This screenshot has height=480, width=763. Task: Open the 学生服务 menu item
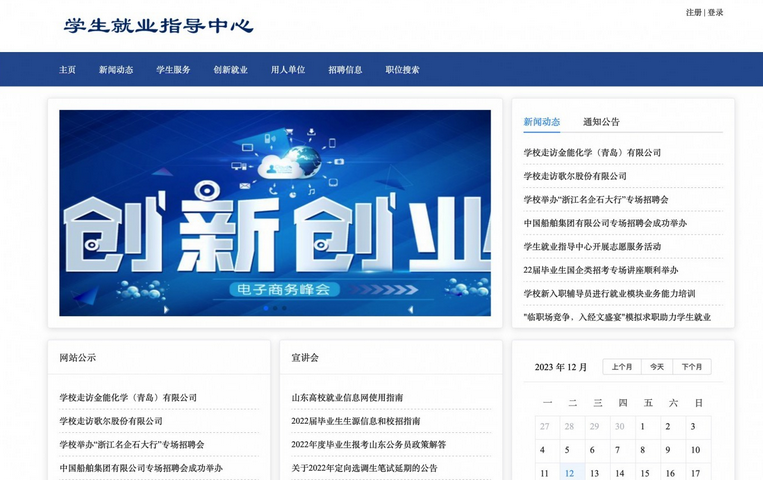point(173,70)
